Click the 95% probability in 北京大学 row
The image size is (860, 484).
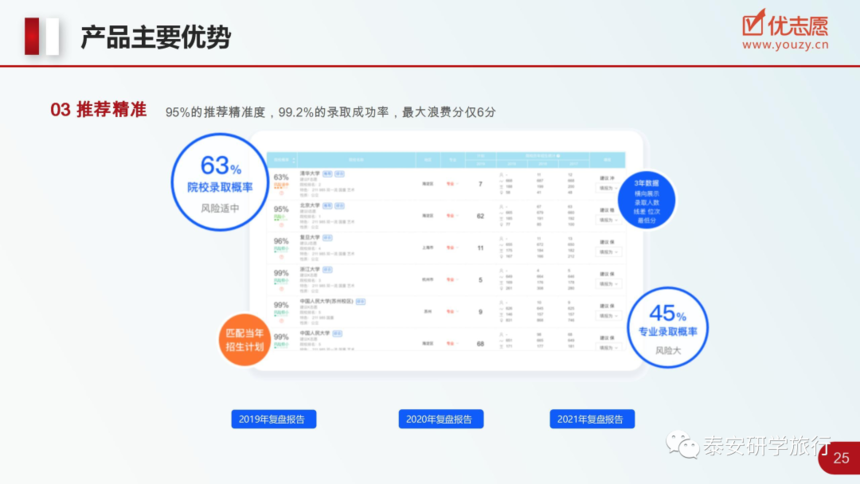pyautogui.click(x=281, y=209)
